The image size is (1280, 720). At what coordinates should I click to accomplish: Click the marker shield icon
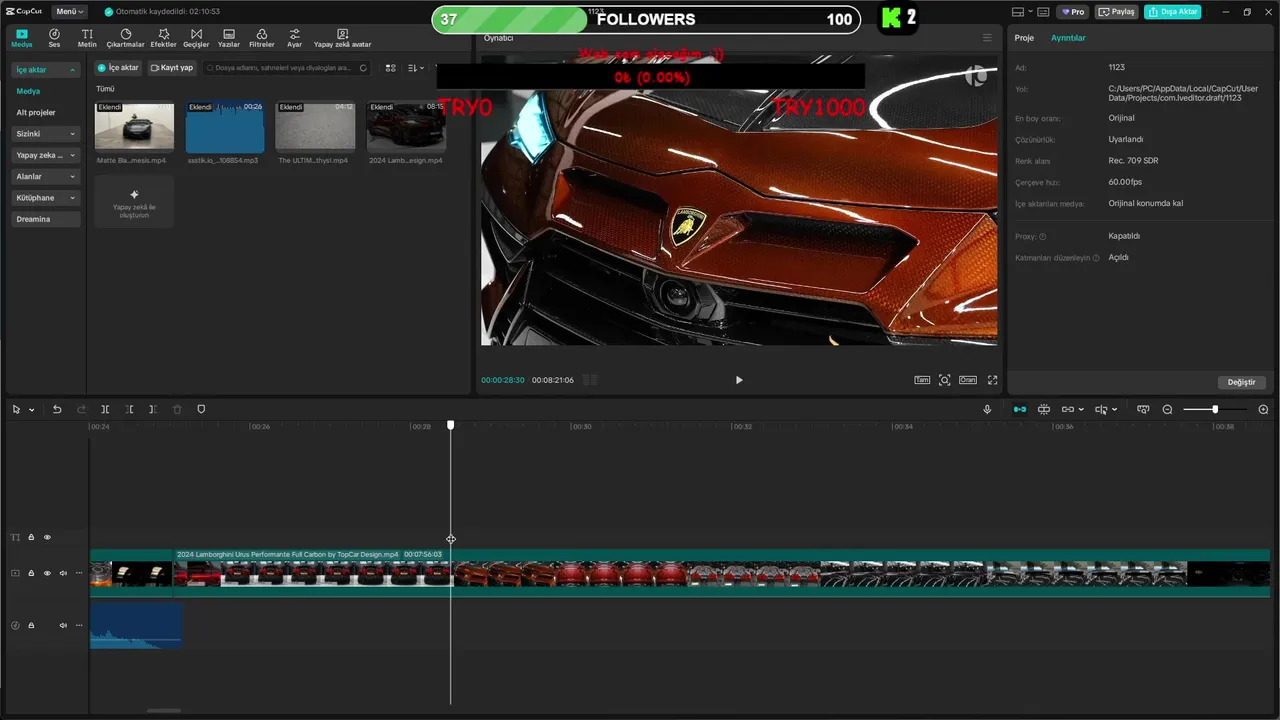tap(201, 409)
